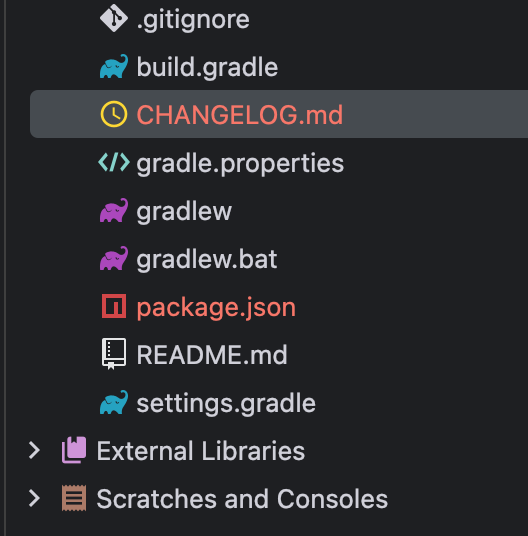Image resolution: width=528 pixels, height=536 pixels.
Task: Click the blue Gradle elephant icon for build.gradle
Action: [114, 66]
